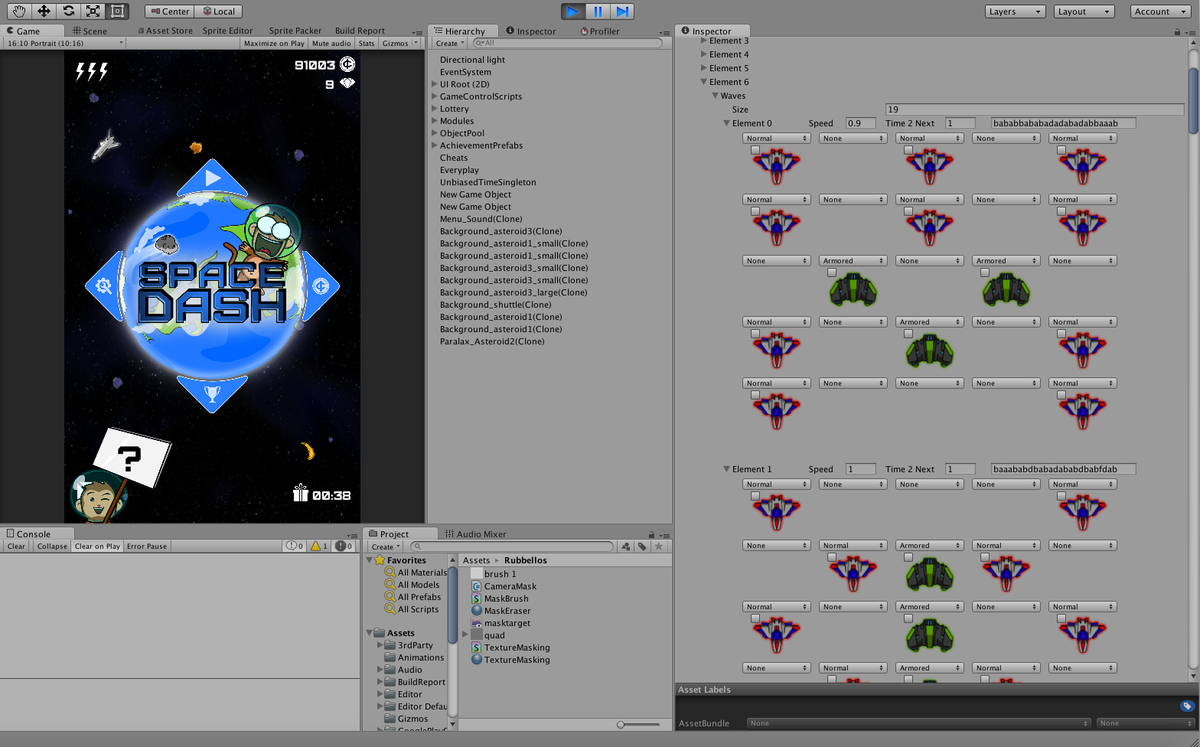The height and width of the screenshot is (747, 1200).
Task: Click the save search star icon
Action: [x=658, y=547]
